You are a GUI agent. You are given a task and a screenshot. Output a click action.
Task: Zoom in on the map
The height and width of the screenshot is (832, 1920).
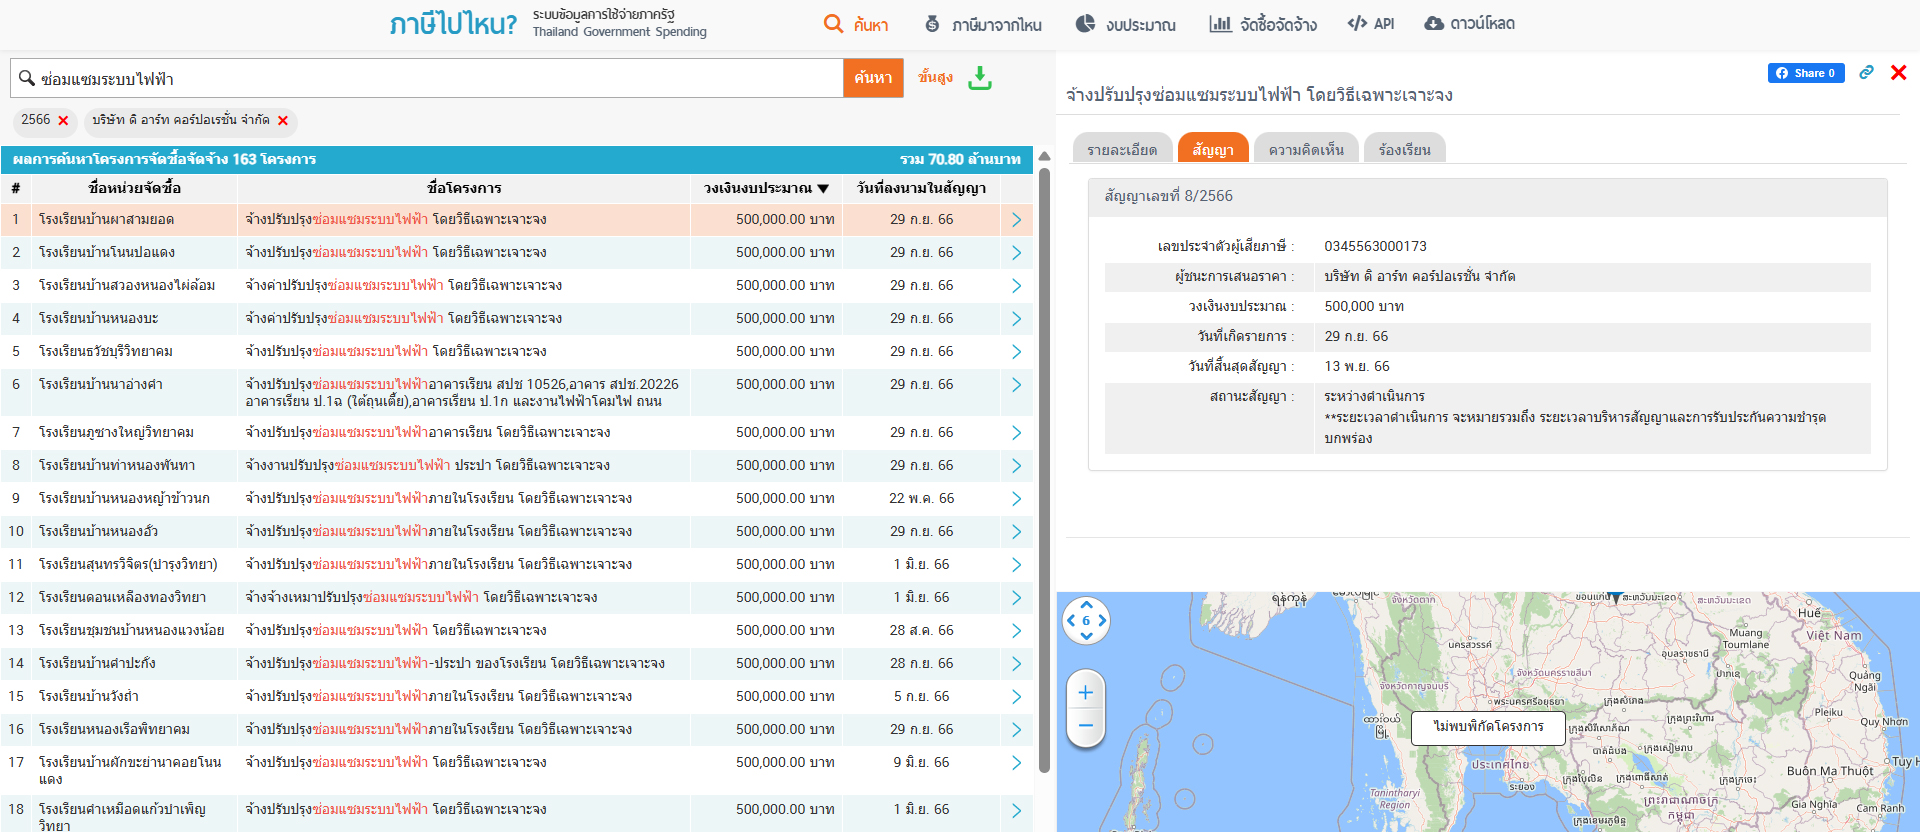click(1085, 692)
